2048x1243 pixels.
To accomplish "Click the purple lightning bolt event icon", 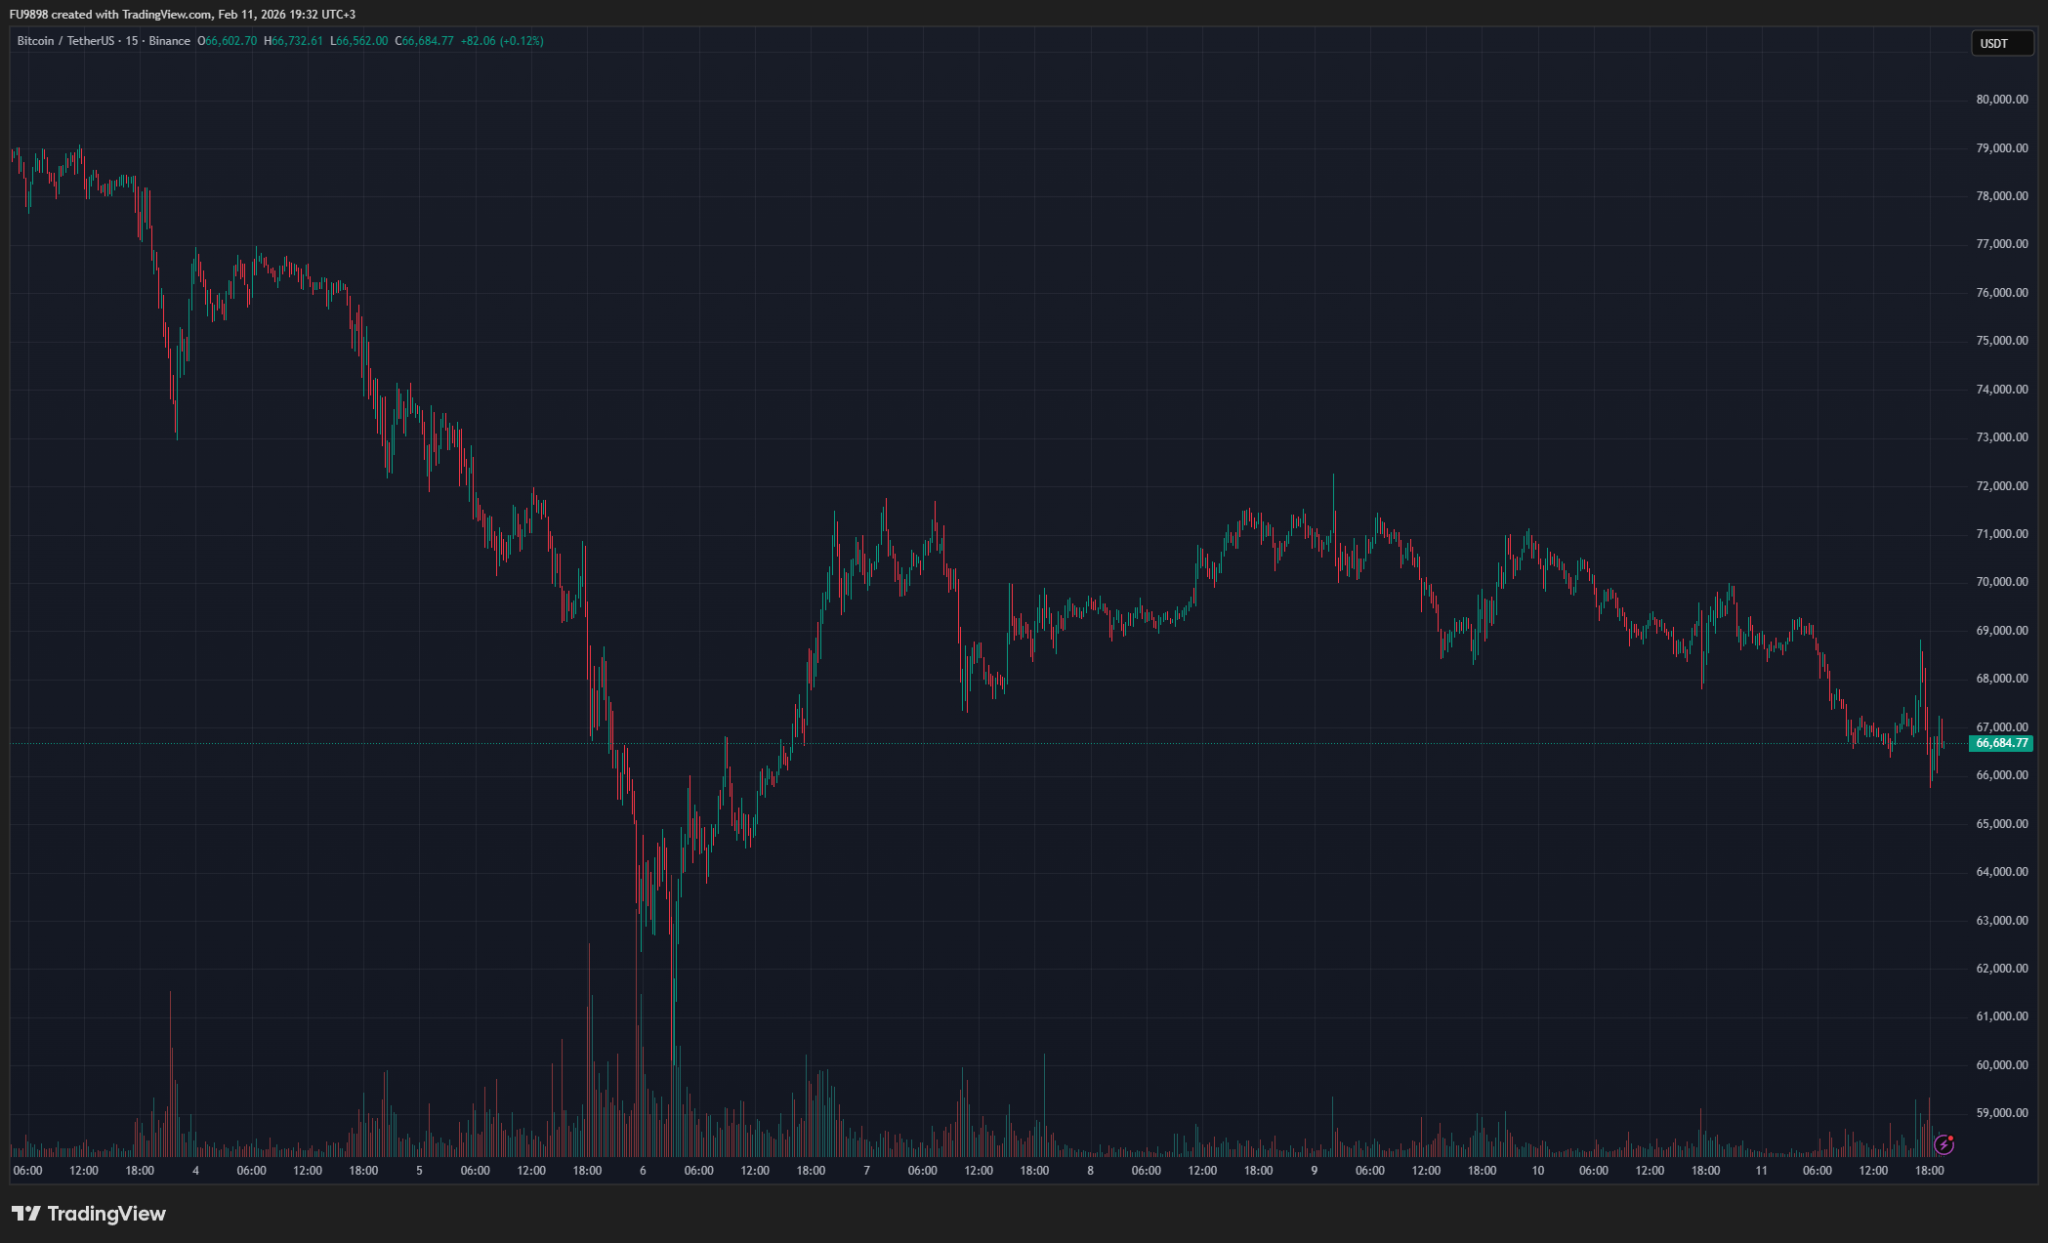I will pos(1943,1145).
